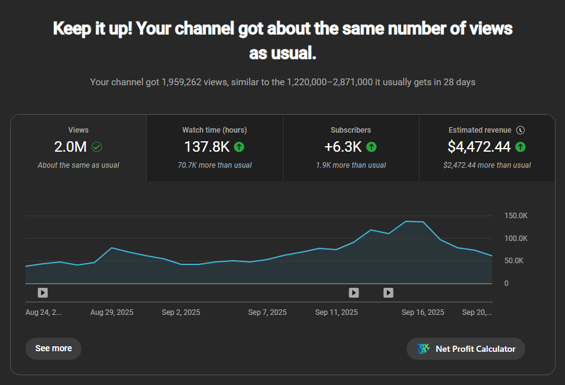Click the Sep 16, 2025 date label

point(423,312)
